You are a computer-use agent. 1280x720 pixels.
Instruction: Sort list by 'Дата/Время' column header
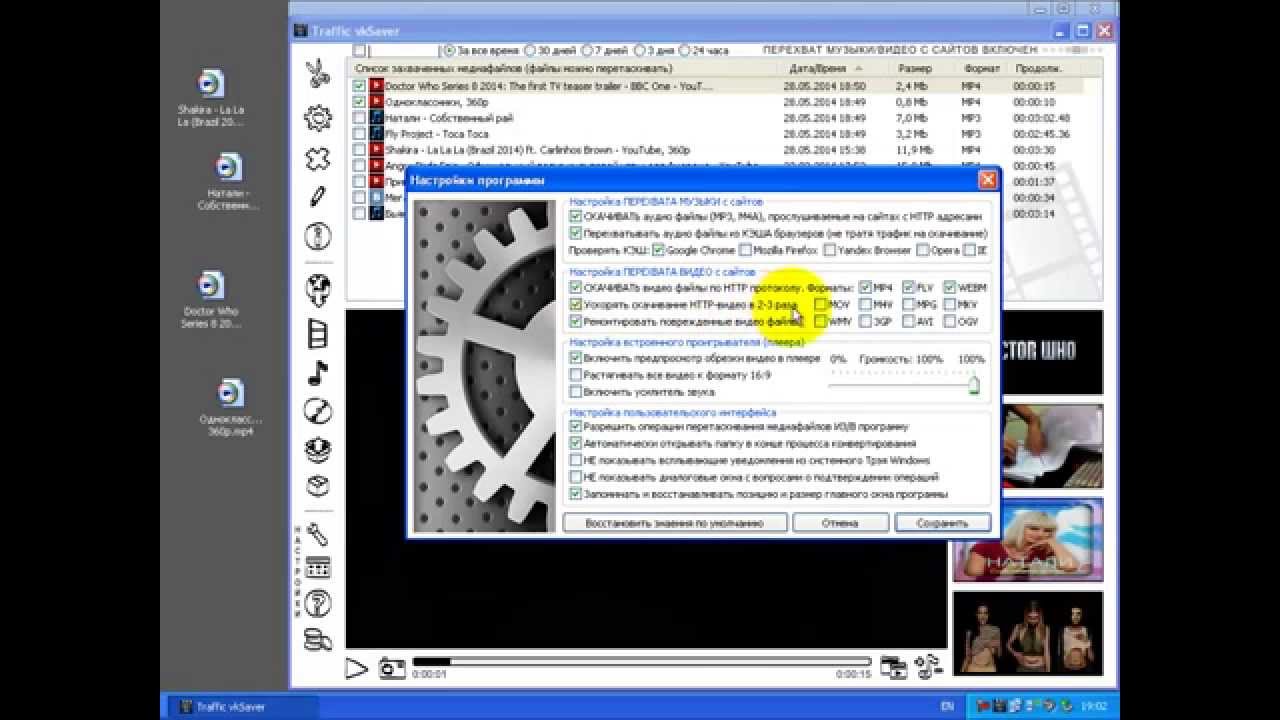826,68
